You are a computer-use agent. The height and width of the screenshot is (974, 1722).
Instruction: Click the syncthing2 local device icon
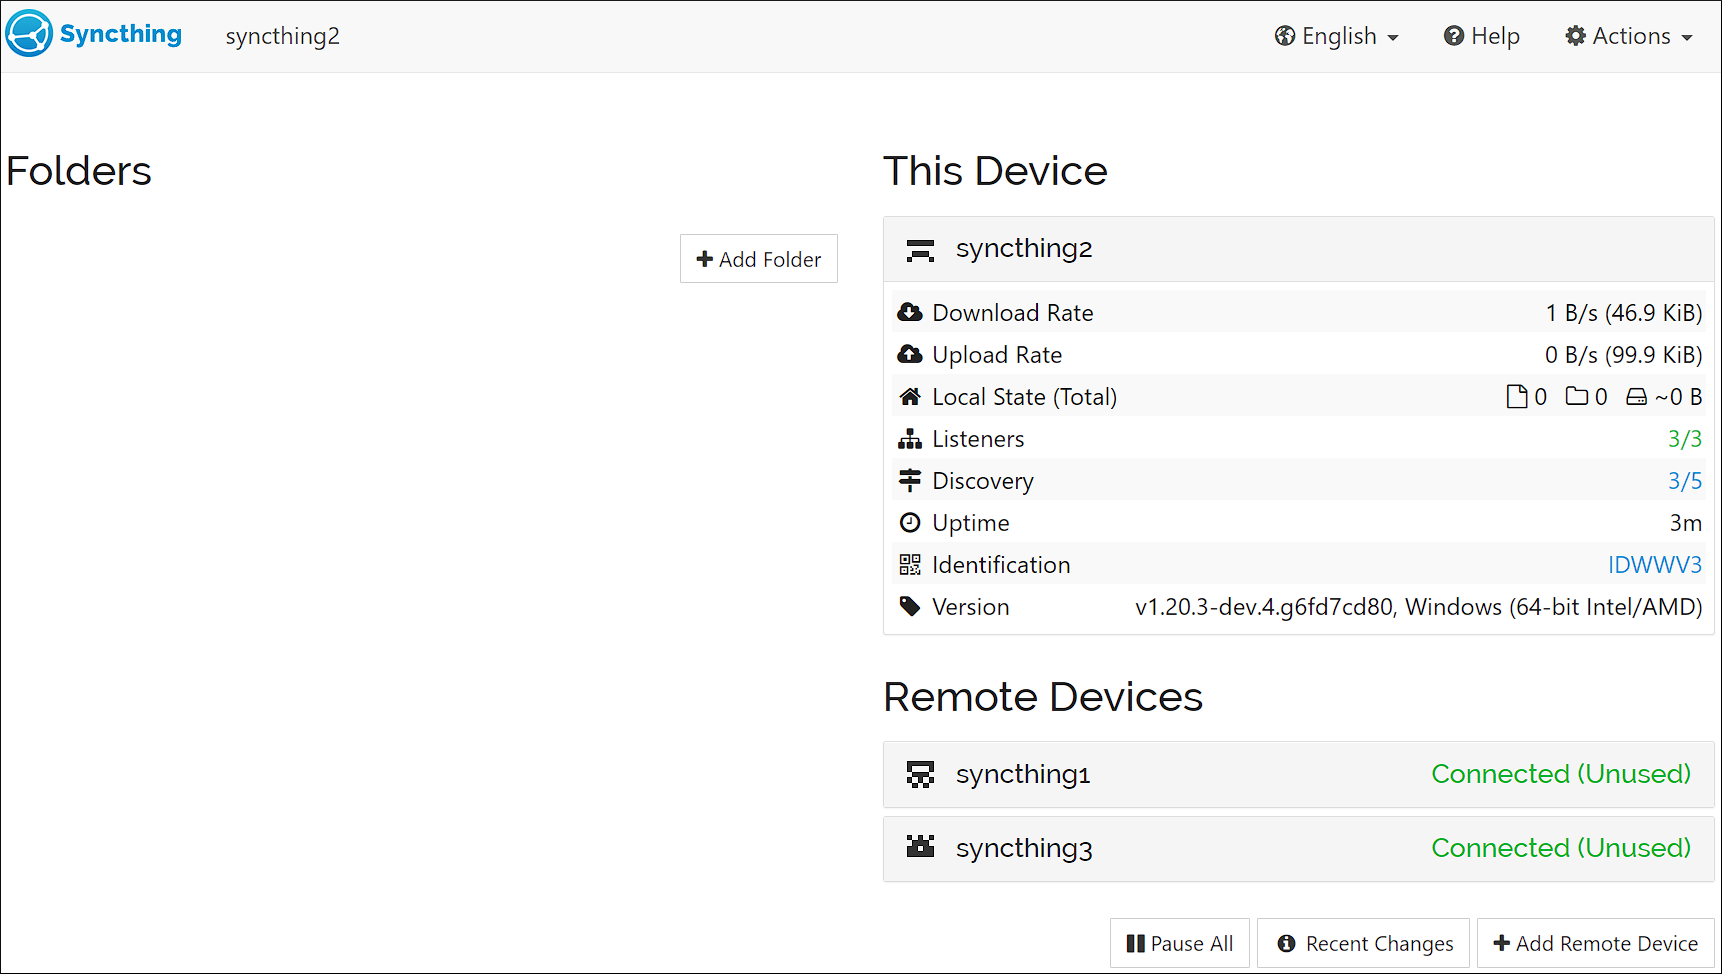click(x=920, y=250)
